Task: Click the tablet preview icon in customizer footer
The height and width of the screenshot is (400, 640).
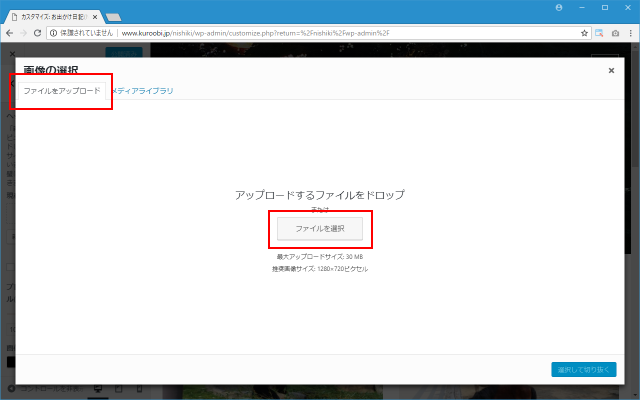Action: pyautogui.click(x=119, y=389)
